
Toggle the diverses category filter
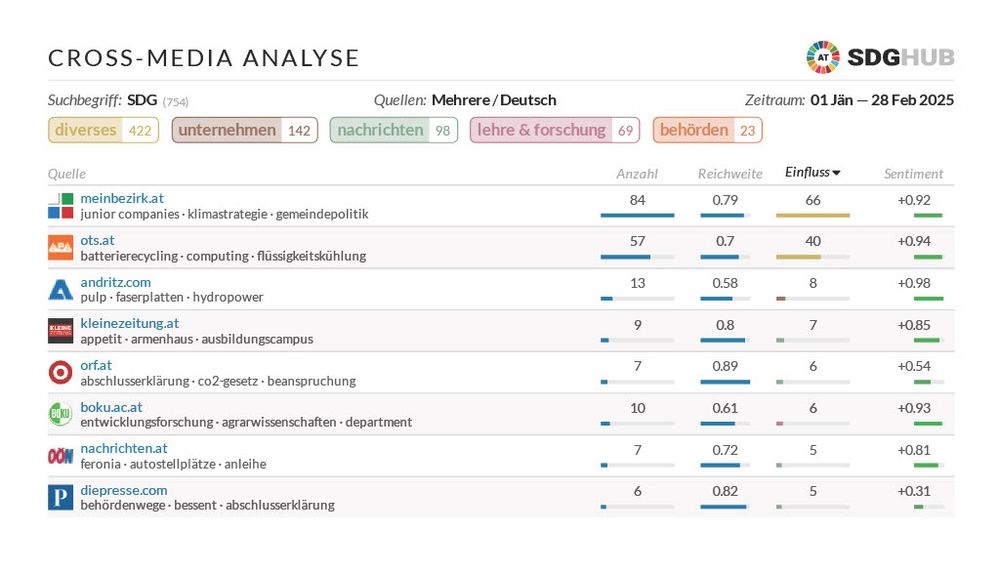[x=103, y=130]
